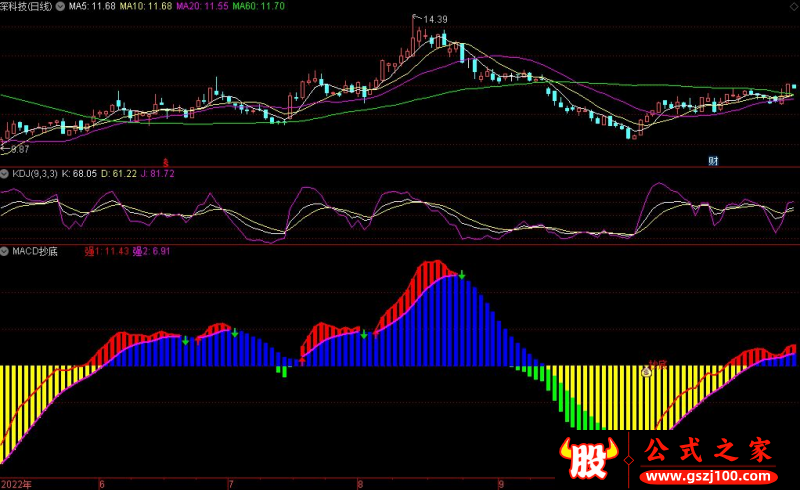Click the 强1 value in MACD header

106,251
